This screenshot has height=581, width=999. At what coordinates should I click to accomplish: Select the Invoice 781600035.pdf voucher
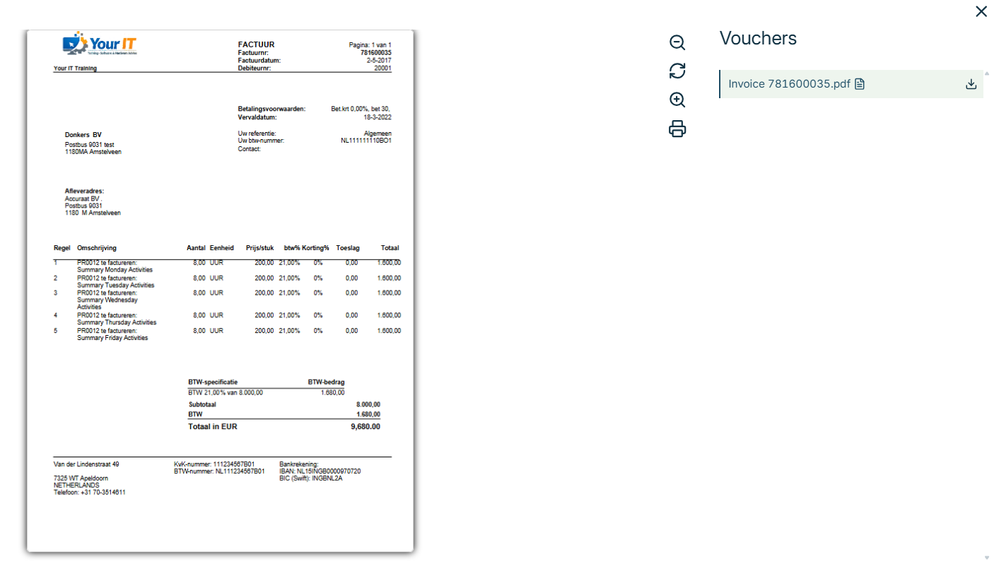pyautogui.click(x=851, y=84)
